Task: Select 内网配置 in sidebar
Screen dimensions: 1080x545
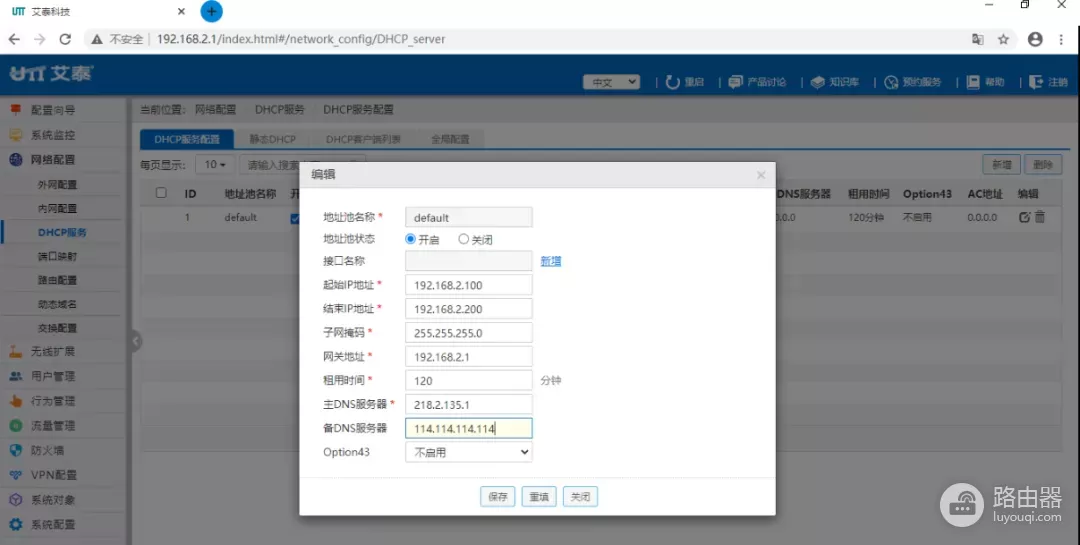Action: 57,208
